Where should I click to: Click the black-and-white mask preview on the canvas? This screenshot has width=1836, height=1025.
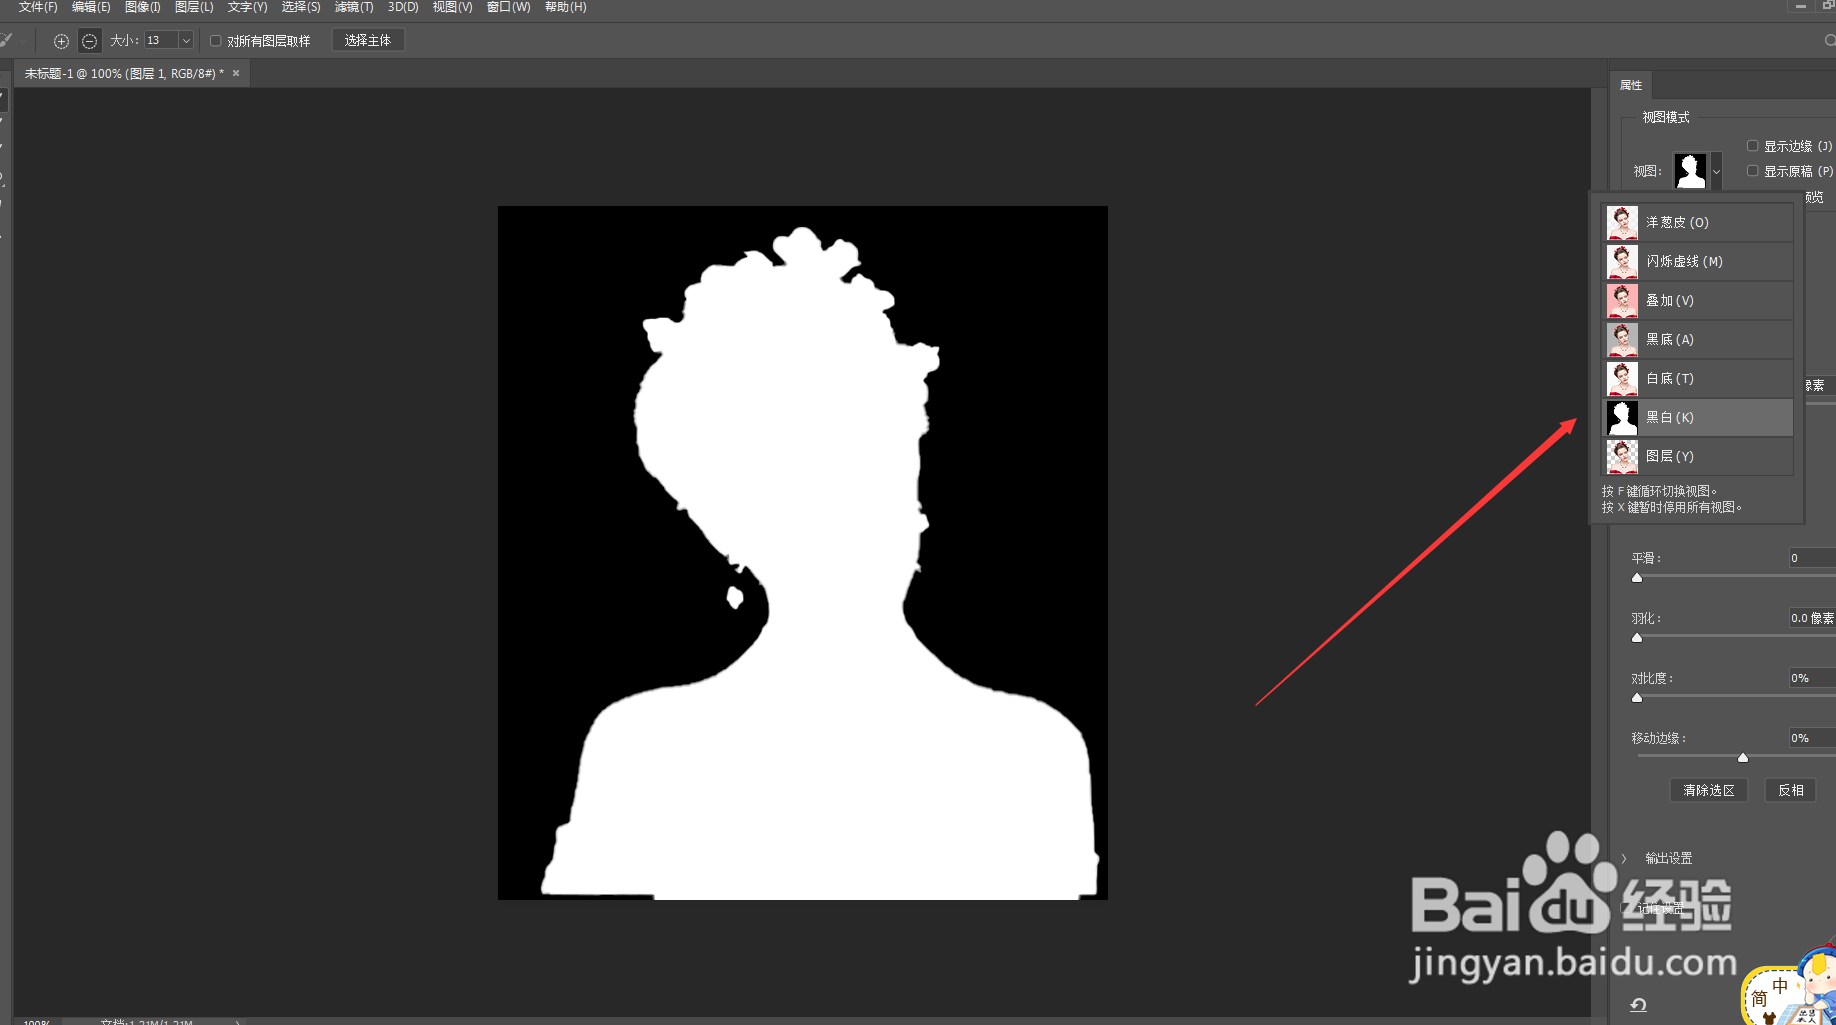point(803,553)
